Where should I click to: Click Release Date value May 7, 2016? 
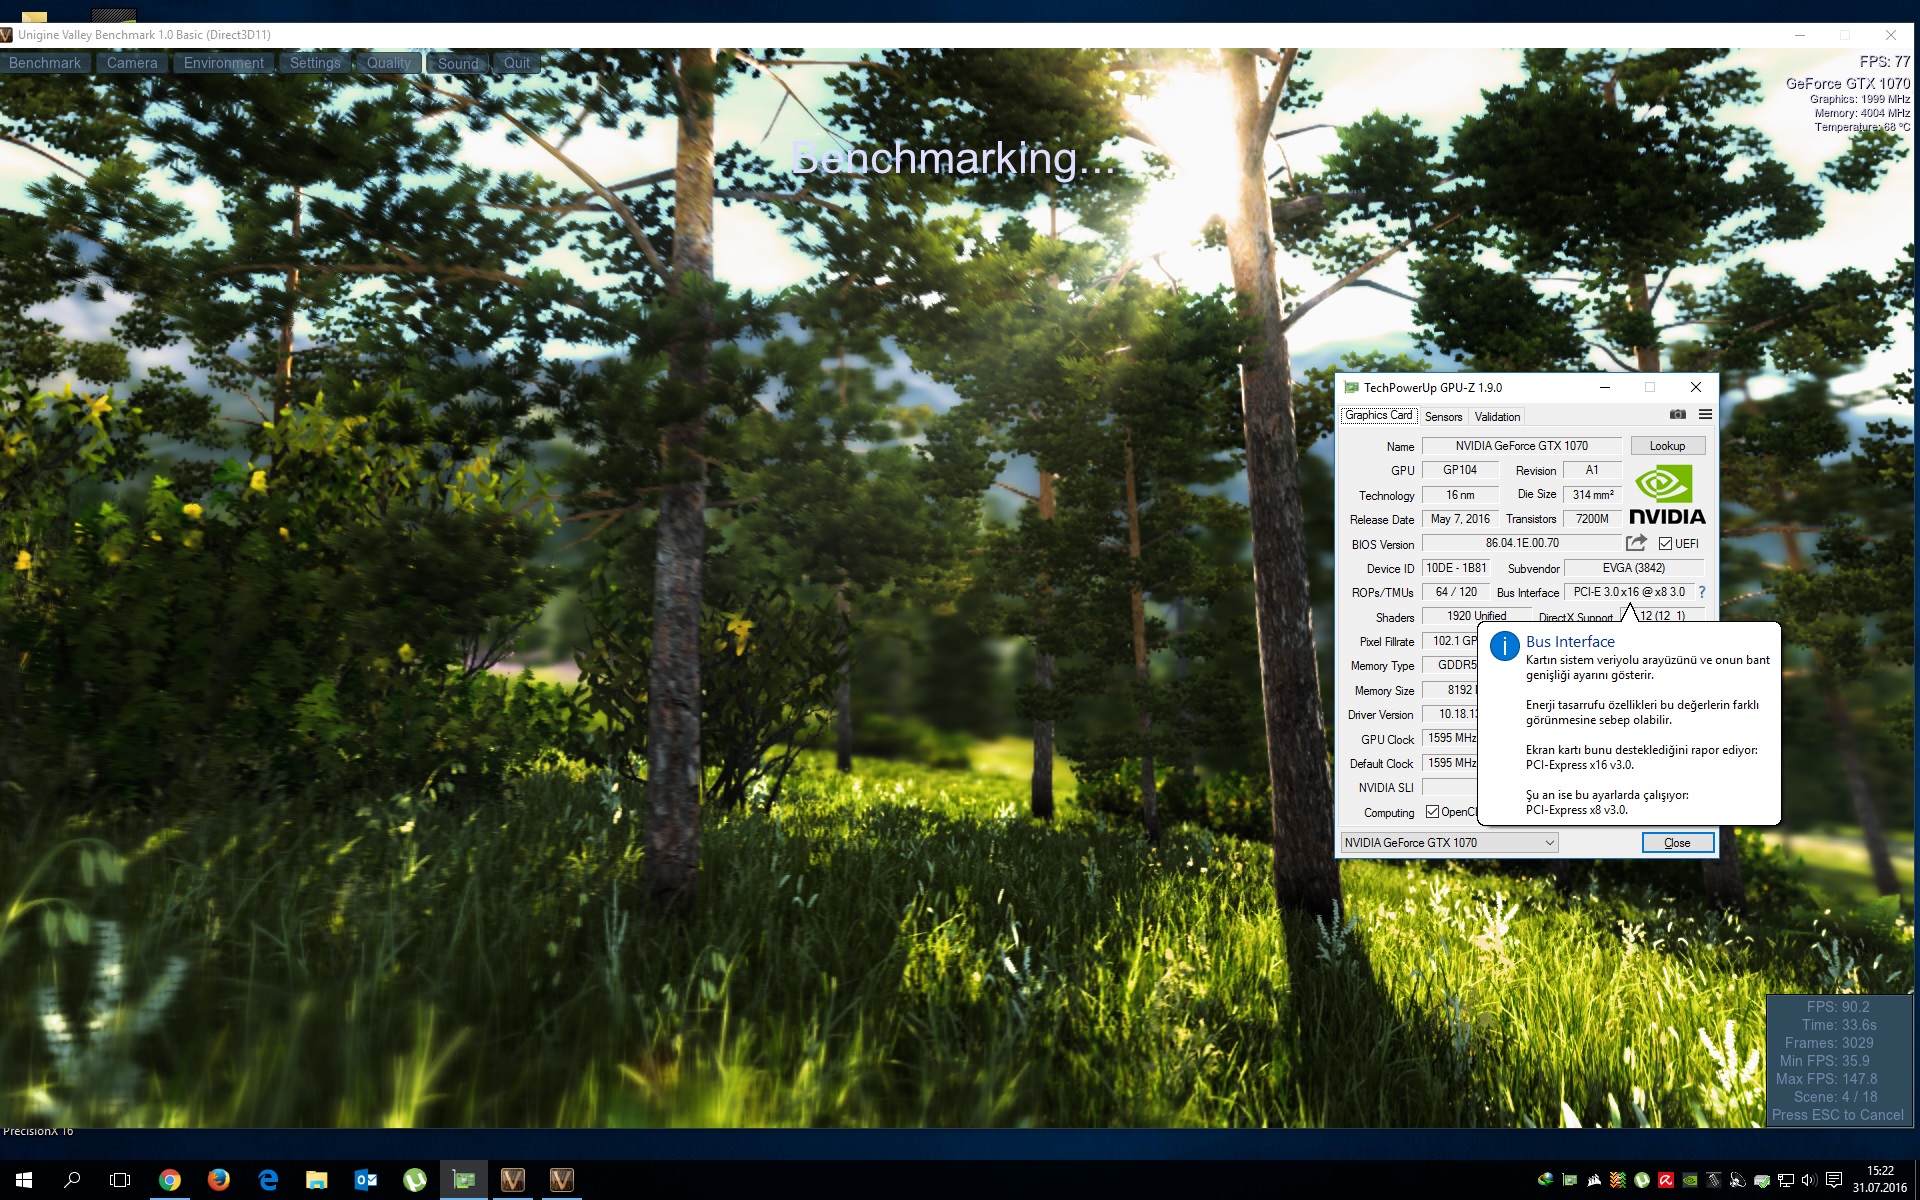pos(1460,519)
